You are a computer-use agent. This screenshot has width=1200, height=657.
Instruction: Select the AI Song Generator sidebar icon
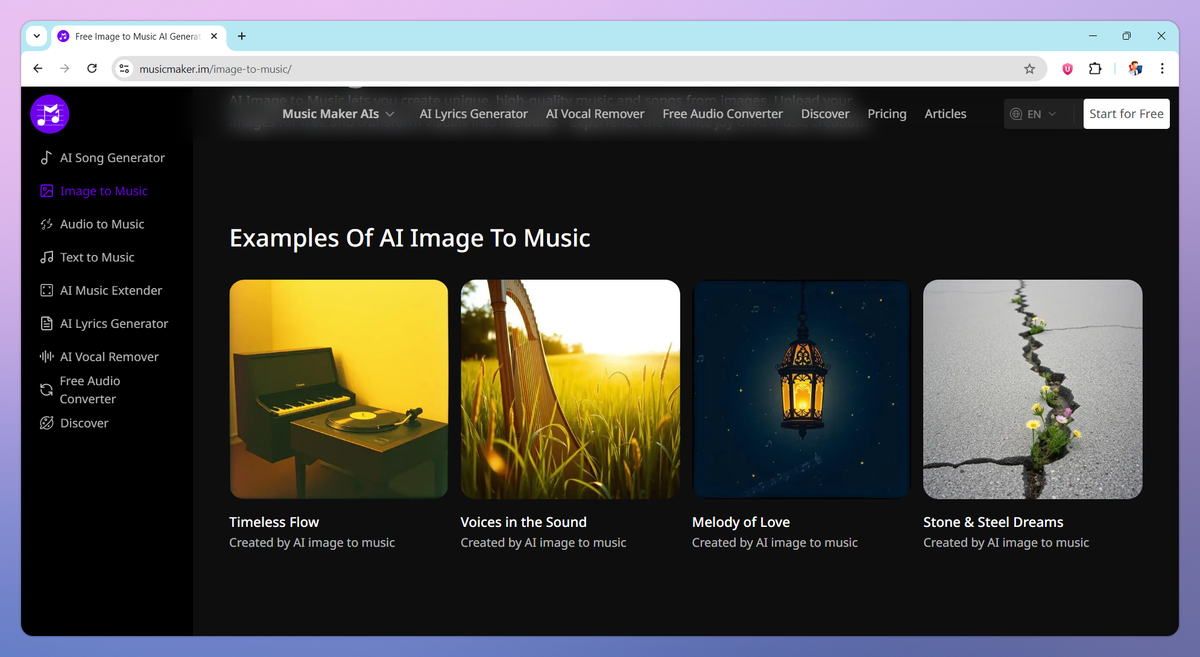pyautogui.click(x=46, y=157)
